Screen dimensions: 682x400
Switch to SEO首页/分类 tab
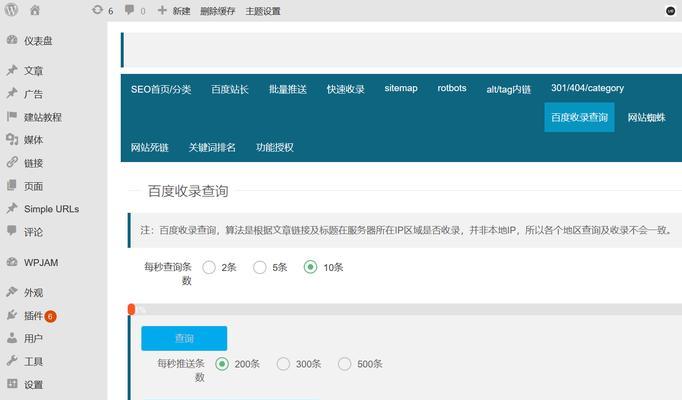click(x=161, y=89)
